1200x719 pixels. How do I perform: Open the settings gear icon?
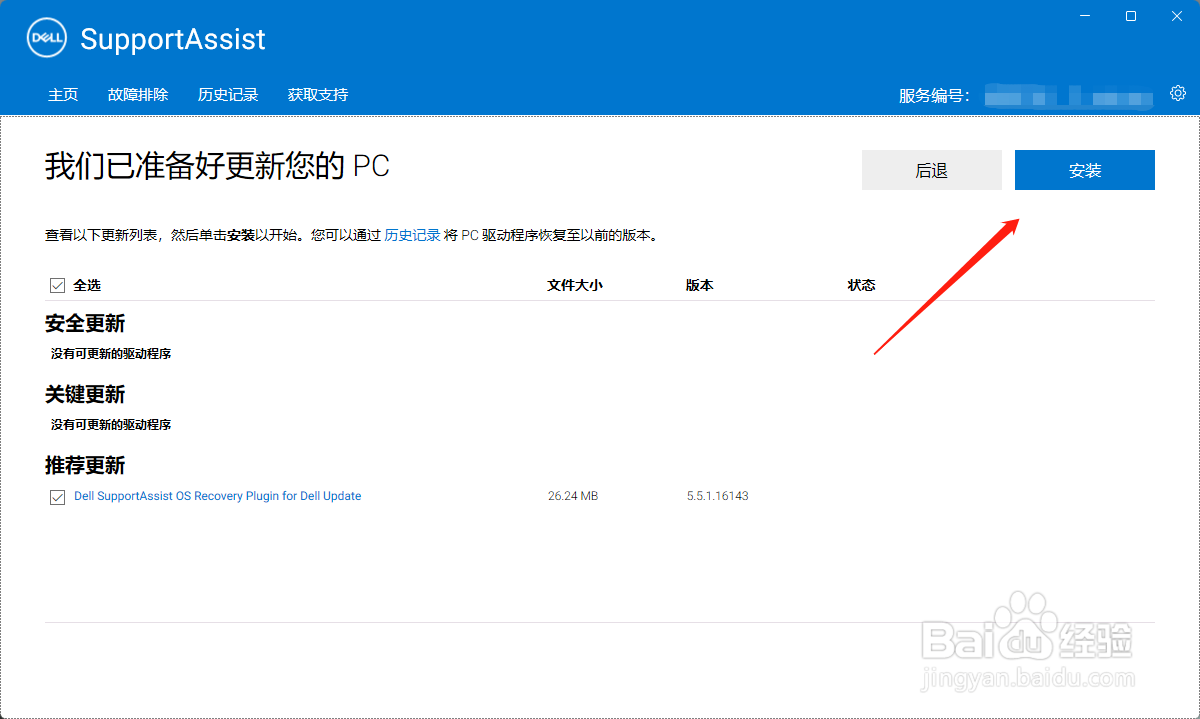click(1178, 93)
